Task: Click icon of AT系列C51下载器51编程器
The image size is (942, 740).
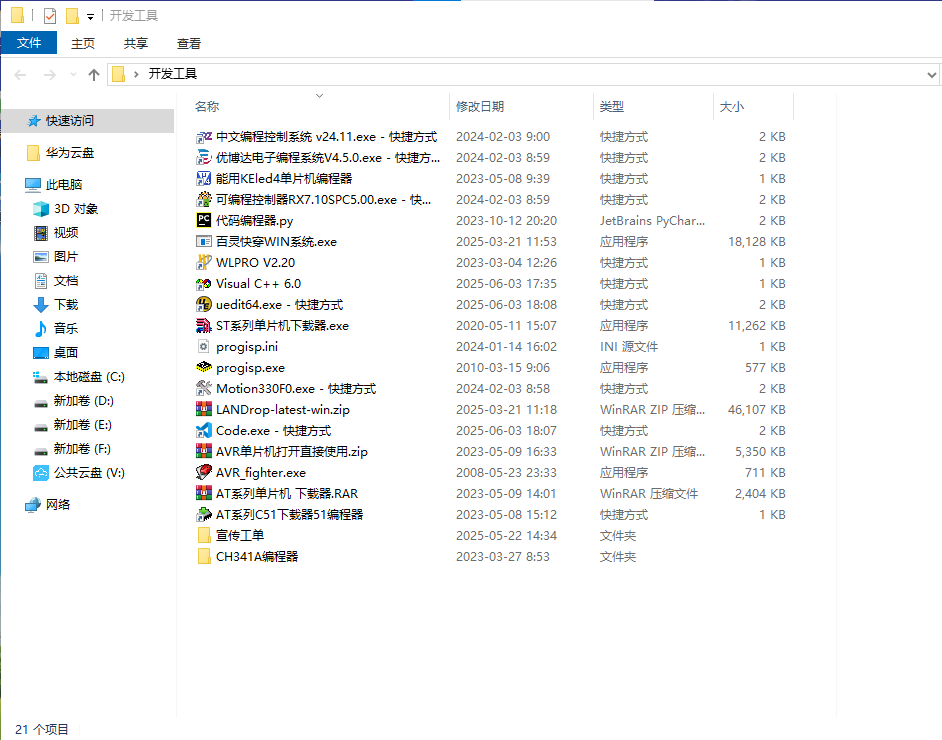Action: coord(204,514)
